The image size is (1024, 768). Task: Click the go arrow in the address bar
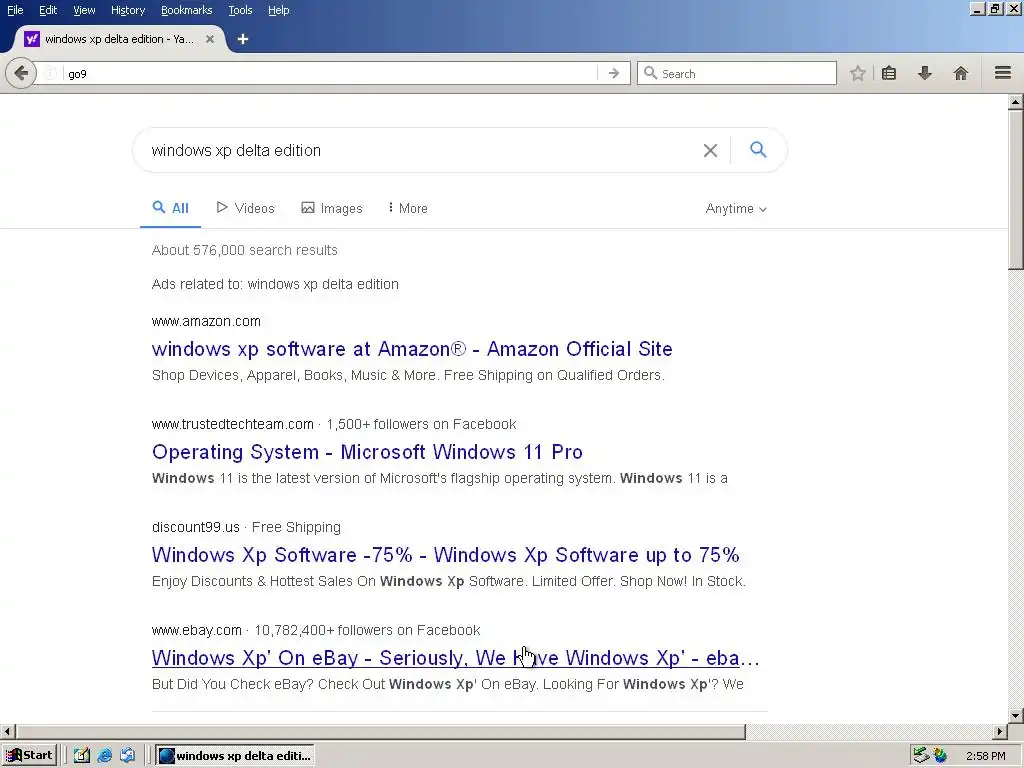[613, 73]
